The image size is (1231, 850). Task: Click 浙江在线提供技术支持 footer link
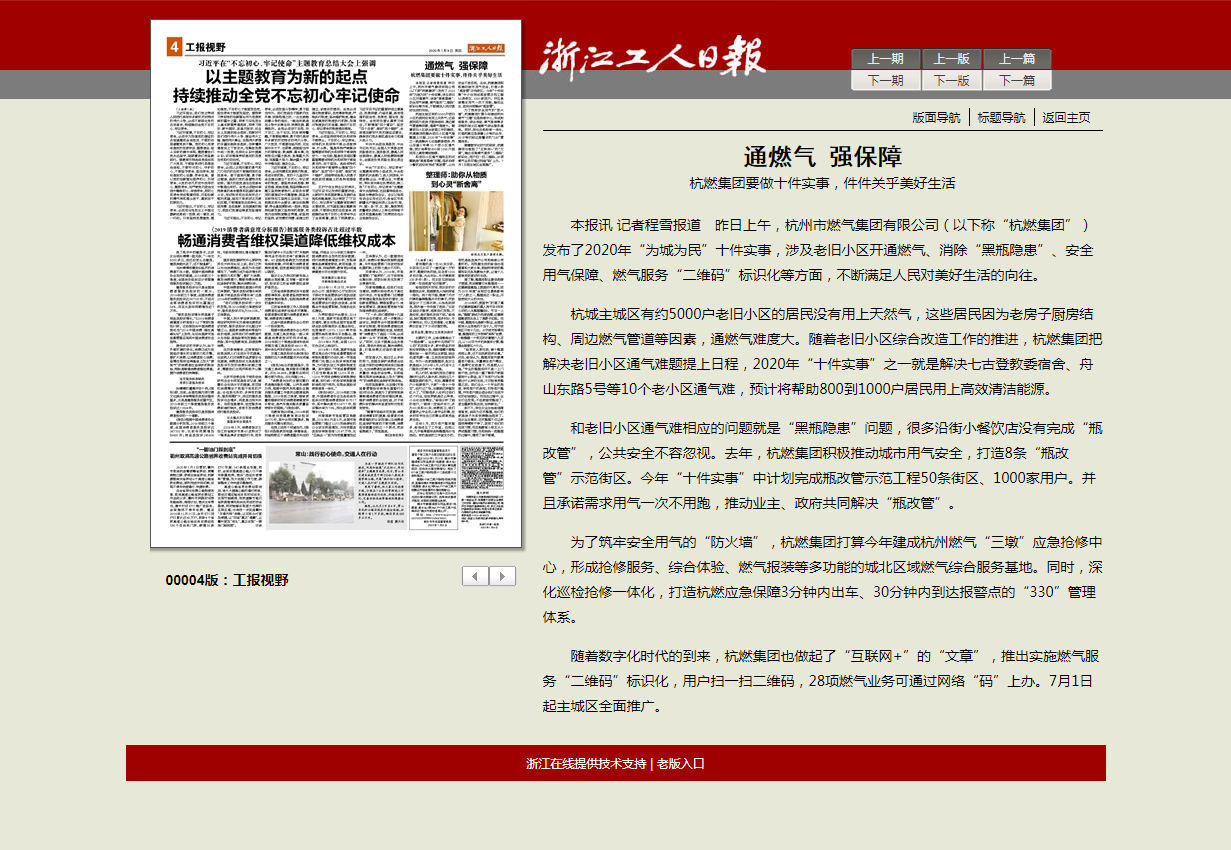586,763
